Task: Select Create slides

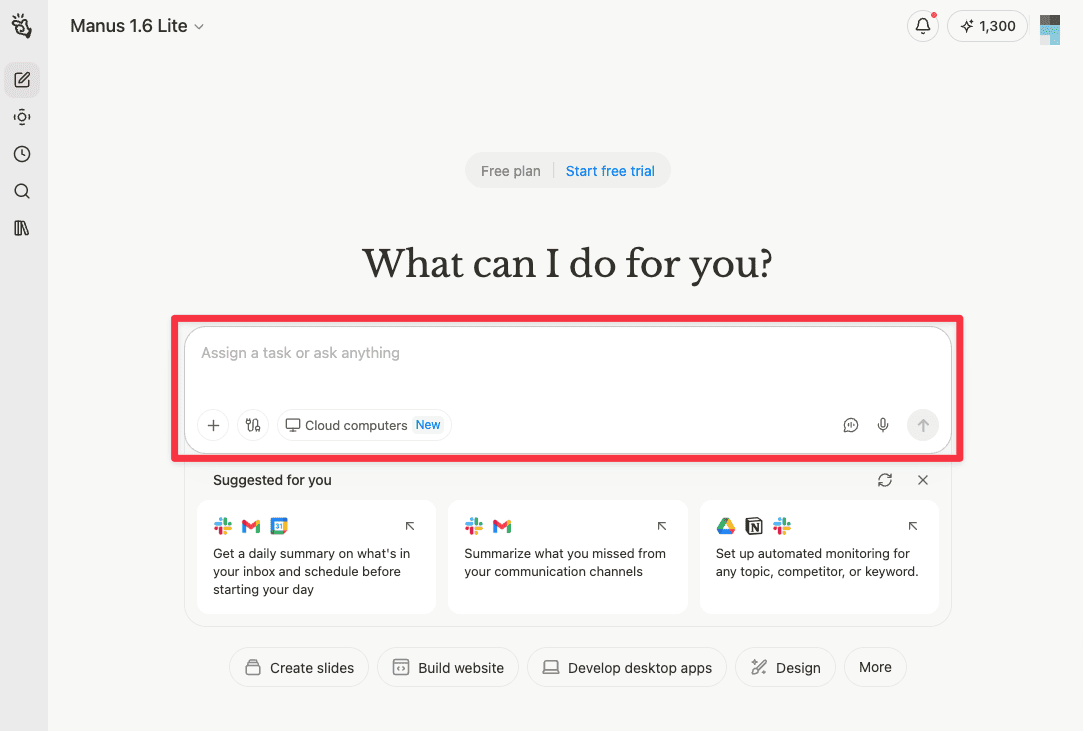Action: pyautogui.click(x=299, y=667)
